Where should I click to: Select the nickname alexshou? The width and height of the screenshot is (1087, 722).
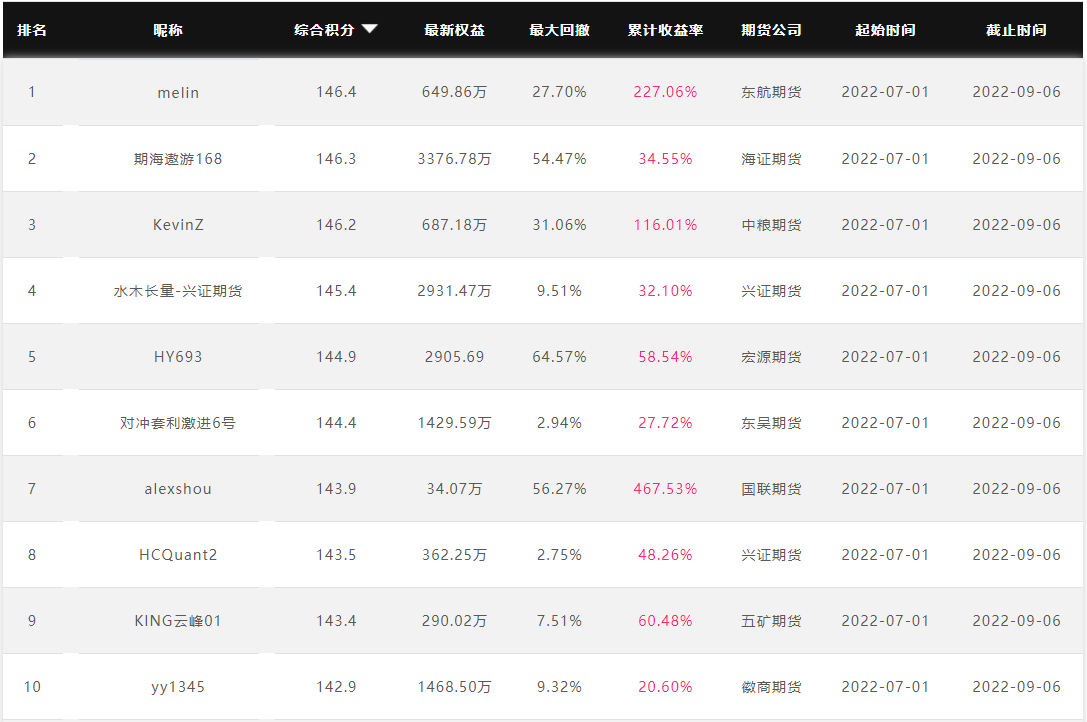pos(178,488)
